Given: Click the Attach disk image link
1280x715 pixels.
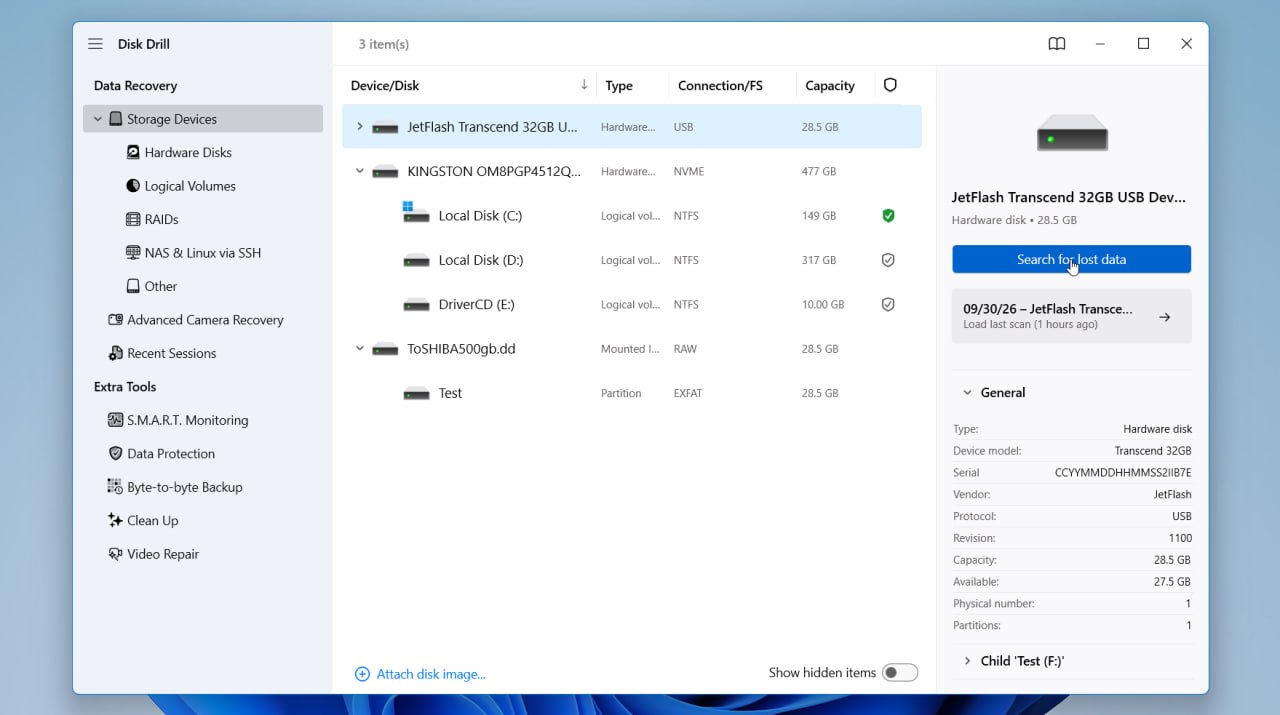Looking at the screenshot, I should (x=421, y=674).
